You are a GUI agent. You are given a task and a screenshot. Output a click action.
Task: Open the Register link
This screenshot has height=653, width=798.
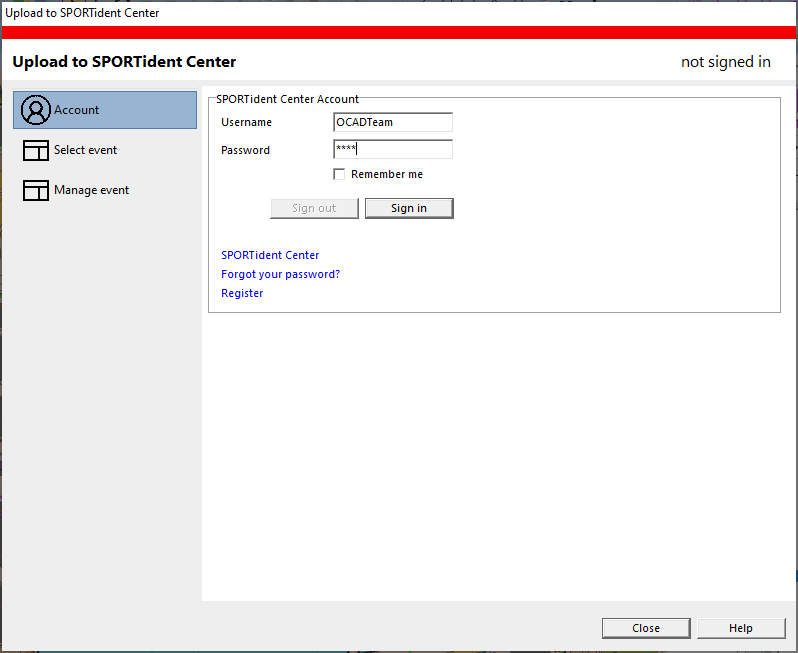click(x=242, y=293)
